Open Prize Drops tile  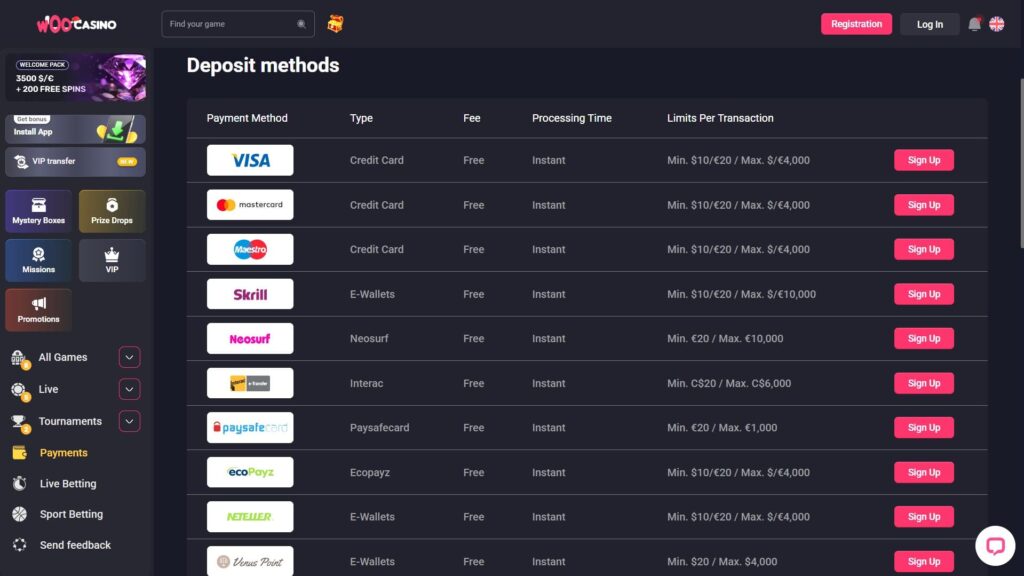112,211
